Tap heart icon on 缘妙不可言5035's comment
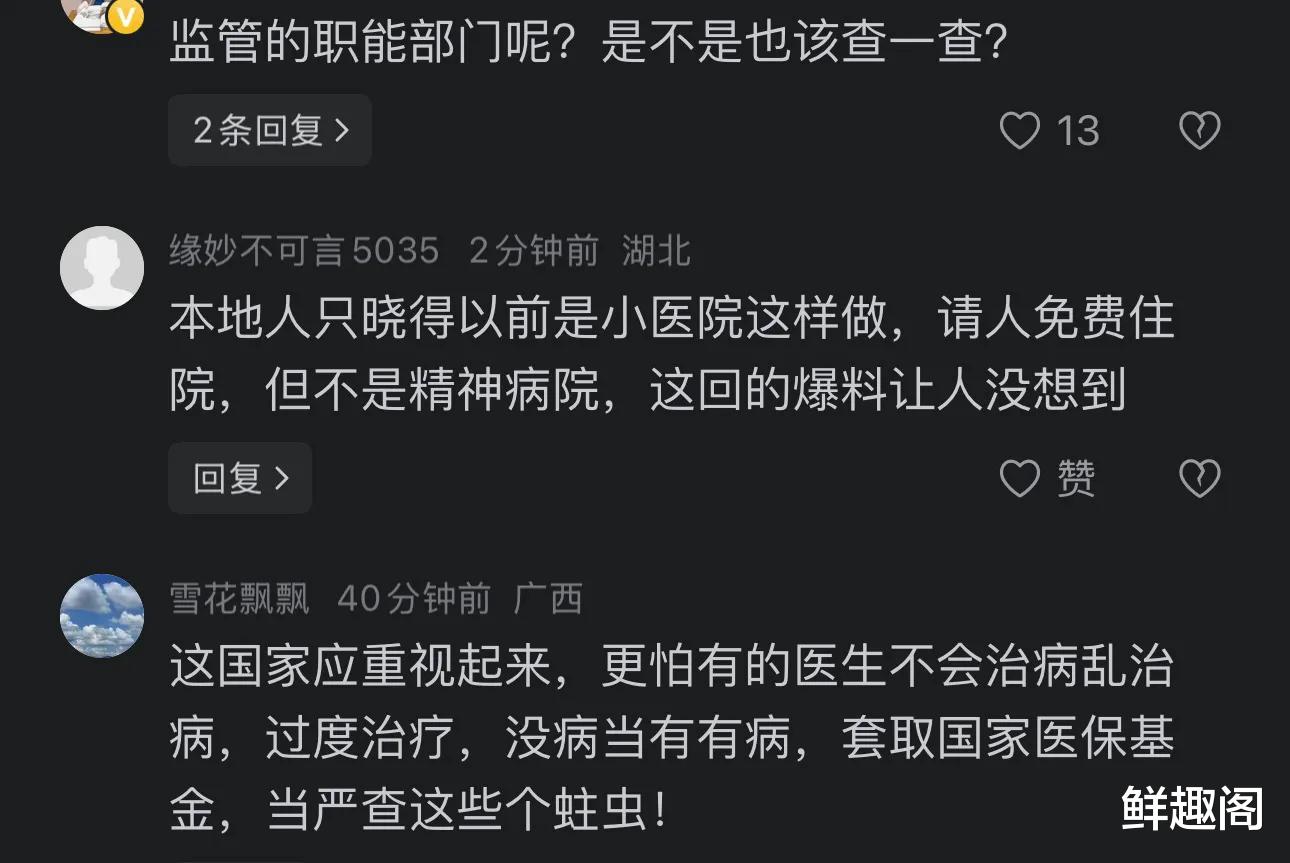1290x863 pixels. tap(1020, 479)
